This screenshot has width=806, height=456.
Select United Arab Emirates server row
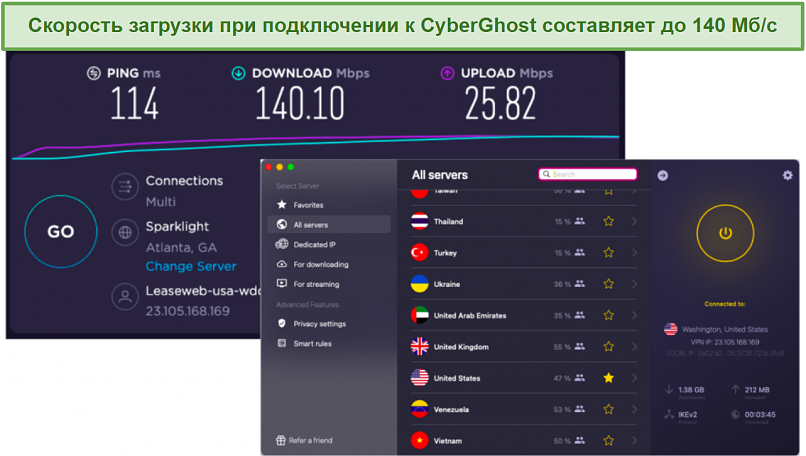click(x=524, y=315)
